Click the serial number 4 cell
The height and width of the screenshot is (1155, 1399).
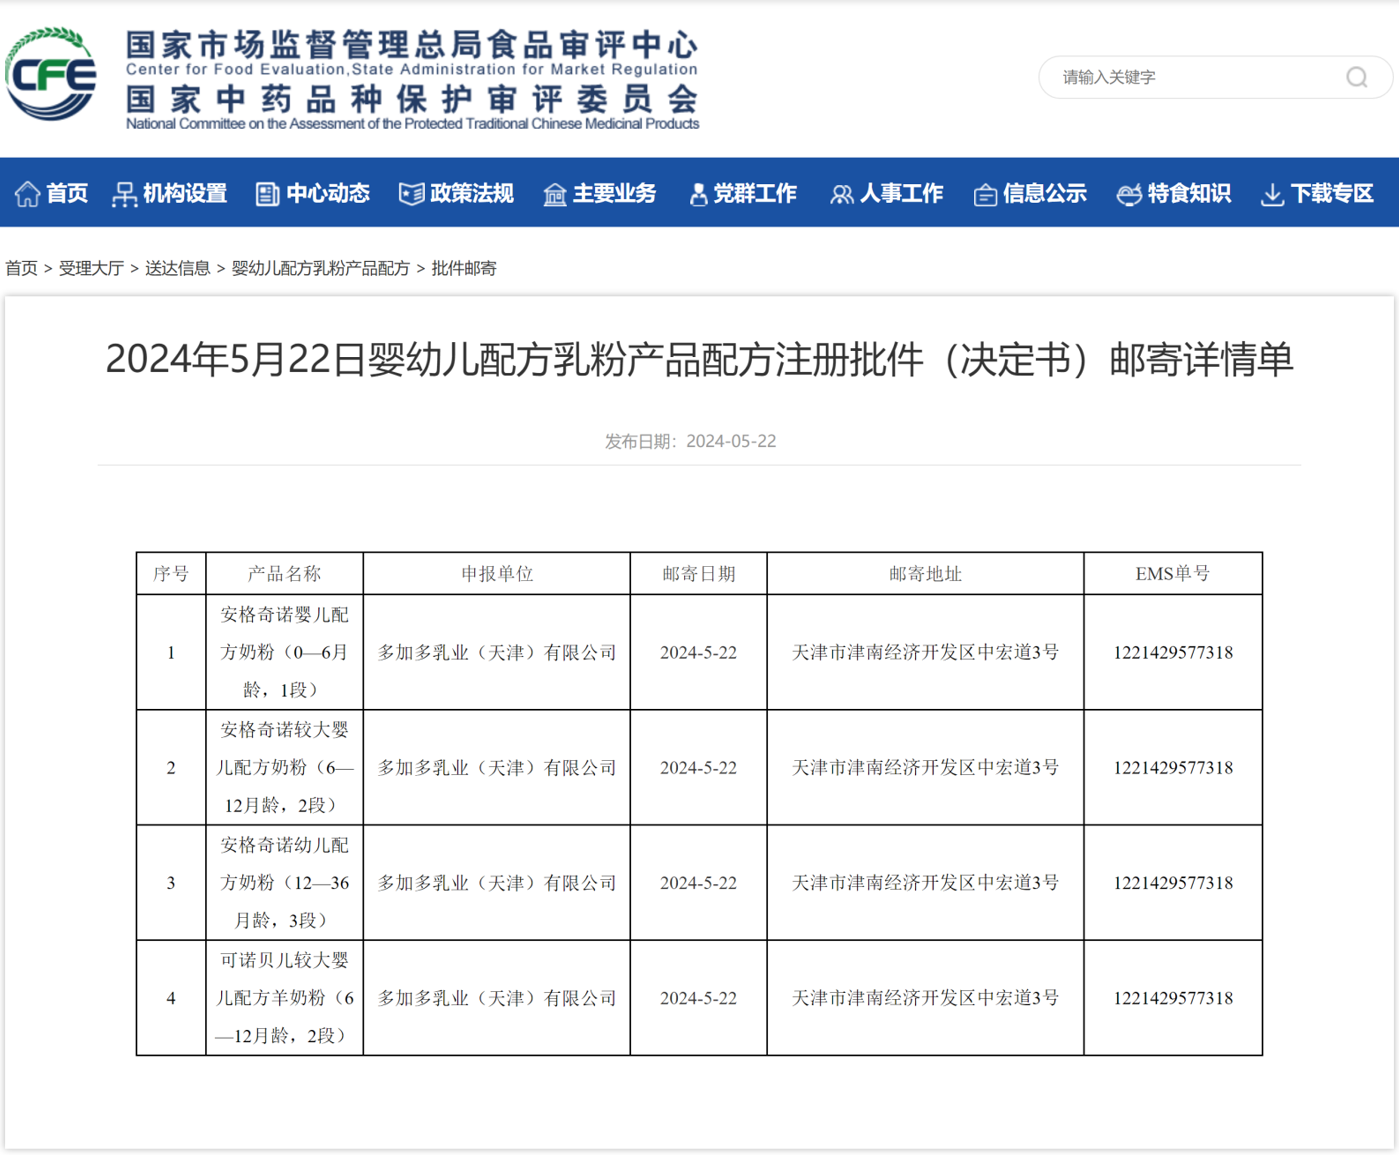(171, 997)
